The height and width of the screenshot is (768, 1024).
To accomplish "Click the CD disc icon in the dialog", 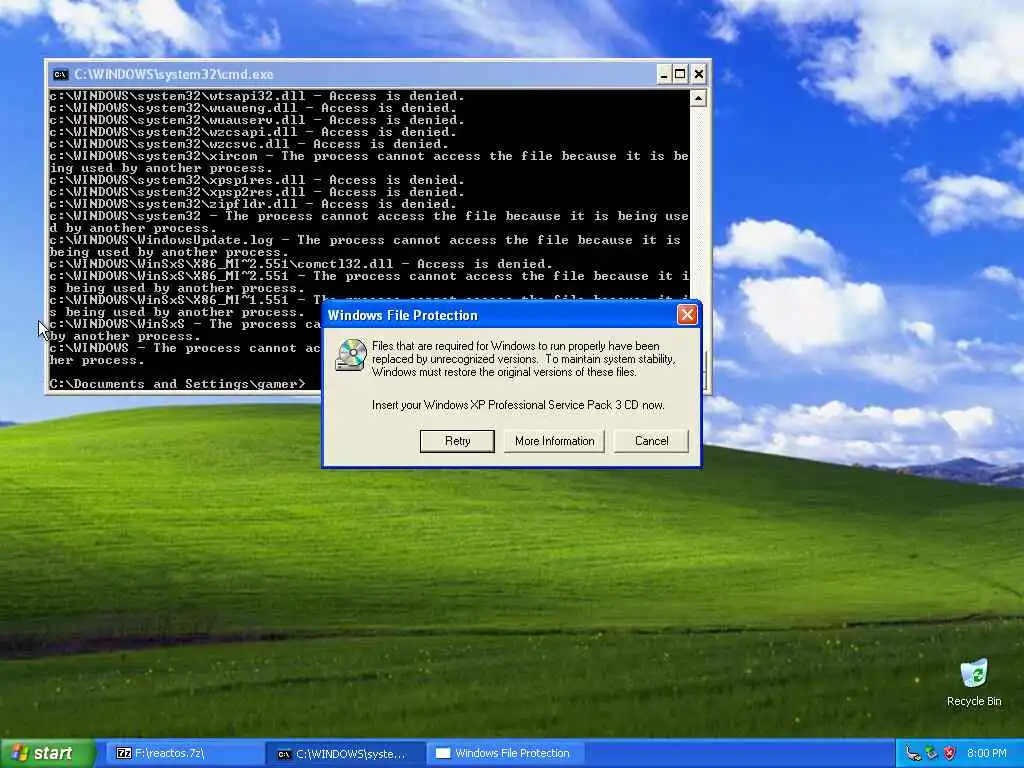I will pos(351,355).
